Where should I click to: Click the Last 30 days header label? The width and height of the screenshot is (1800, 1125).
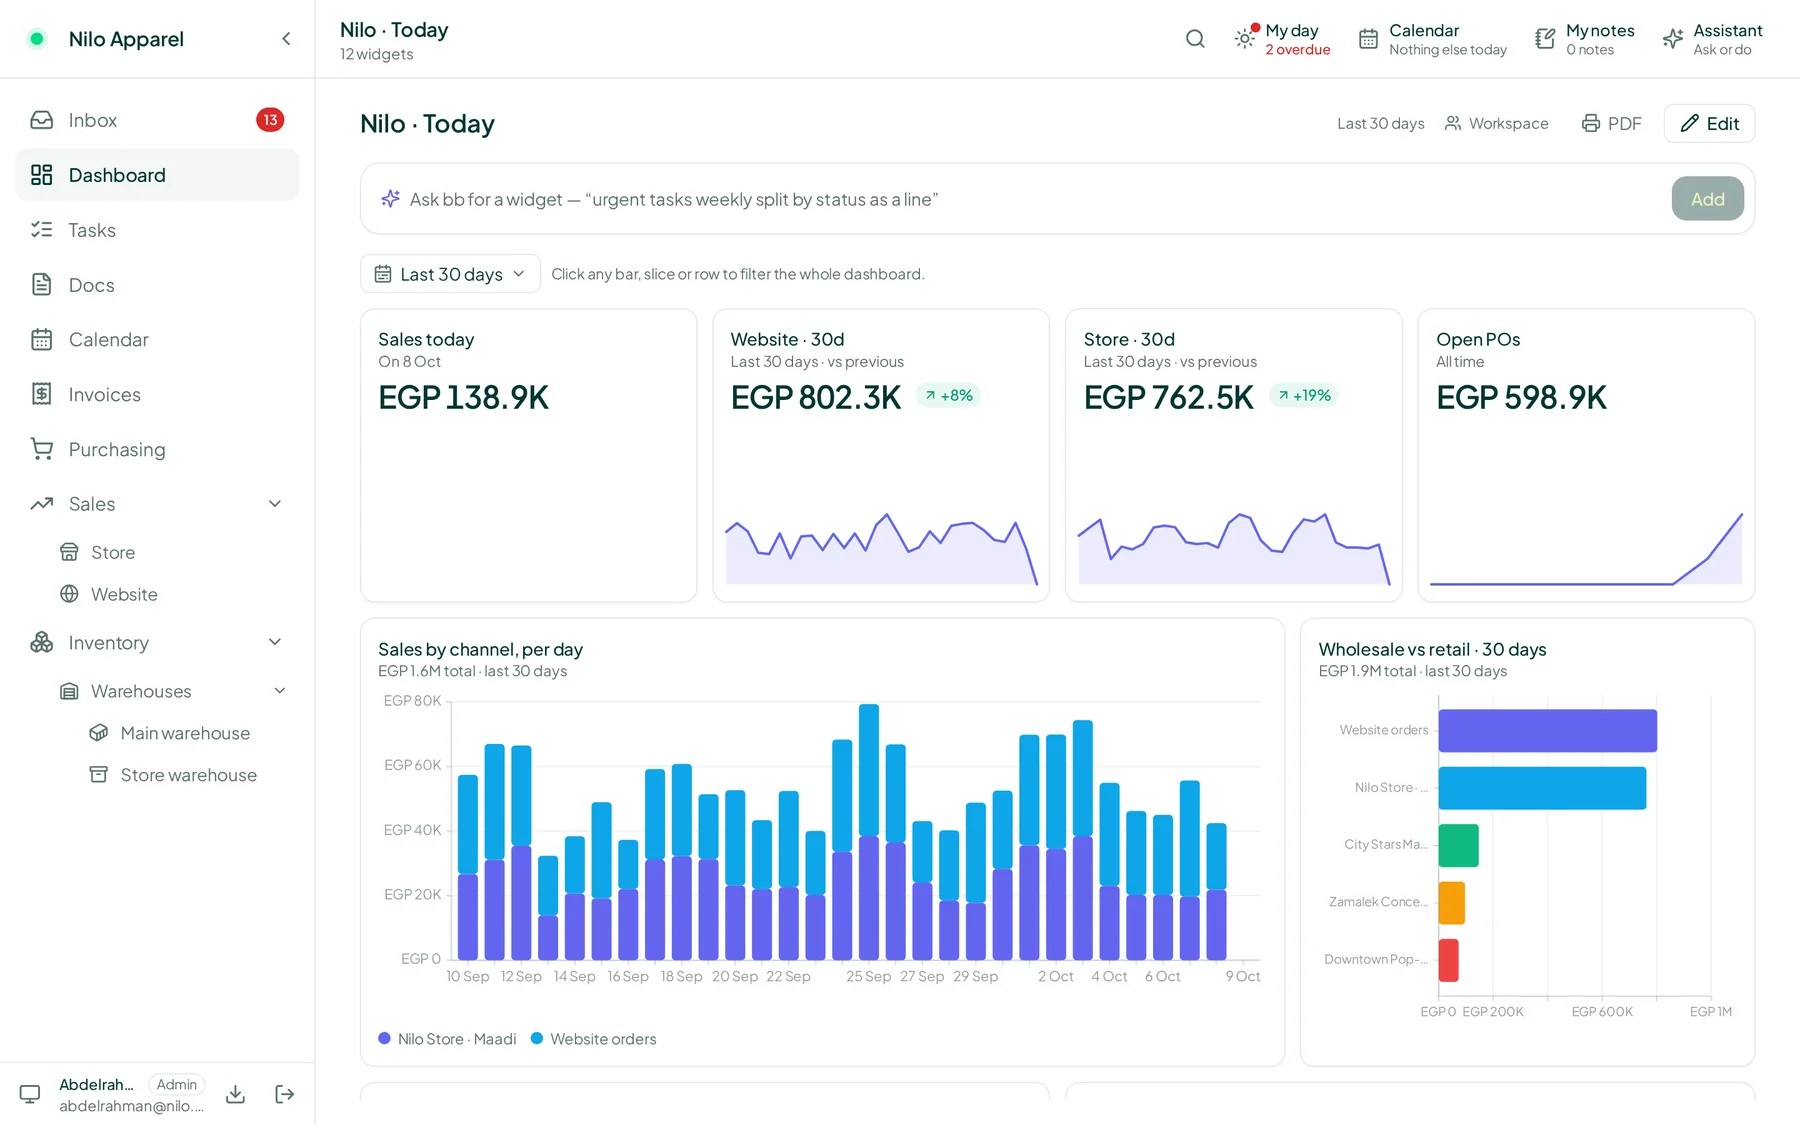point(1380,123)
